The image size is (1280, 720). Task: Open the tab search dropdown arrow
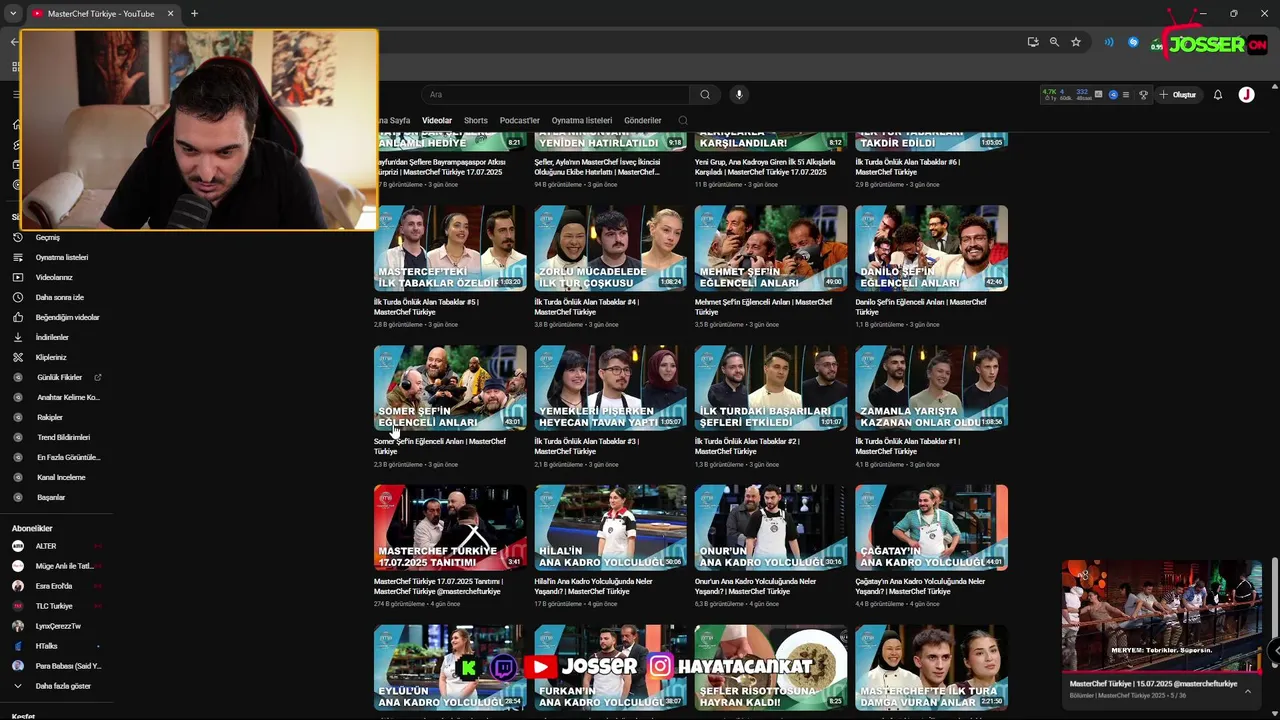pos(13,14)
